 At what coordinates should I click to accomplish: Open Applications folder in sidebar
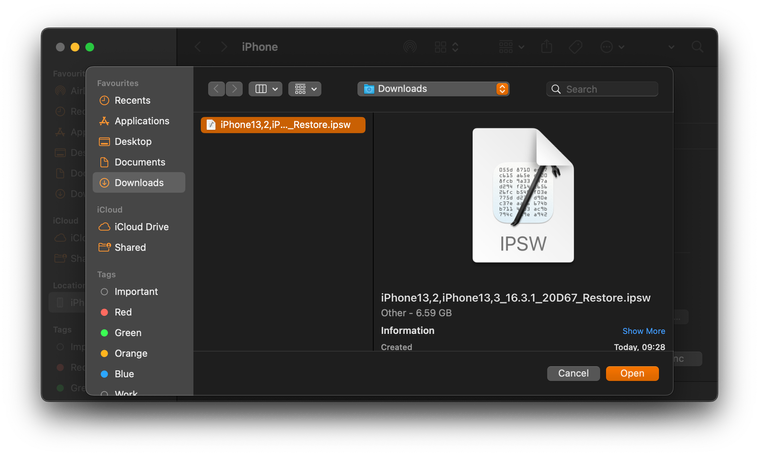coord(141,121)
